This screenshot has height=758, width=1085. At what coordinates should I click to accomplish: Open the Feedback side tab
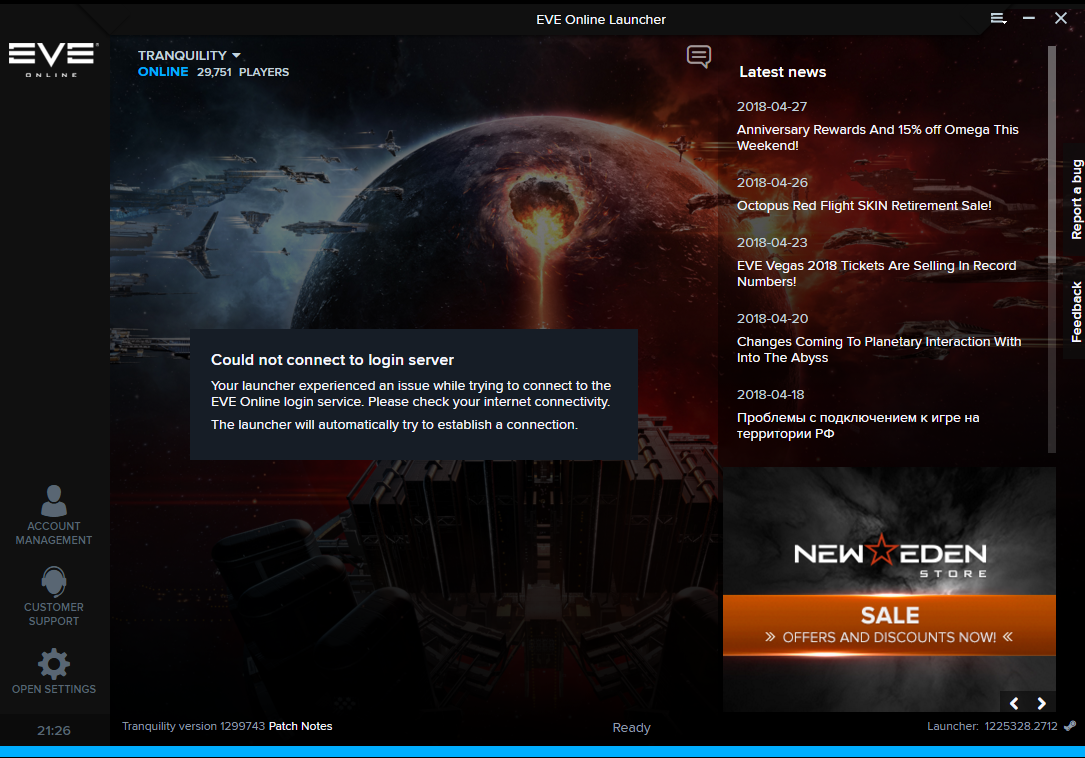coord(1076,312)
